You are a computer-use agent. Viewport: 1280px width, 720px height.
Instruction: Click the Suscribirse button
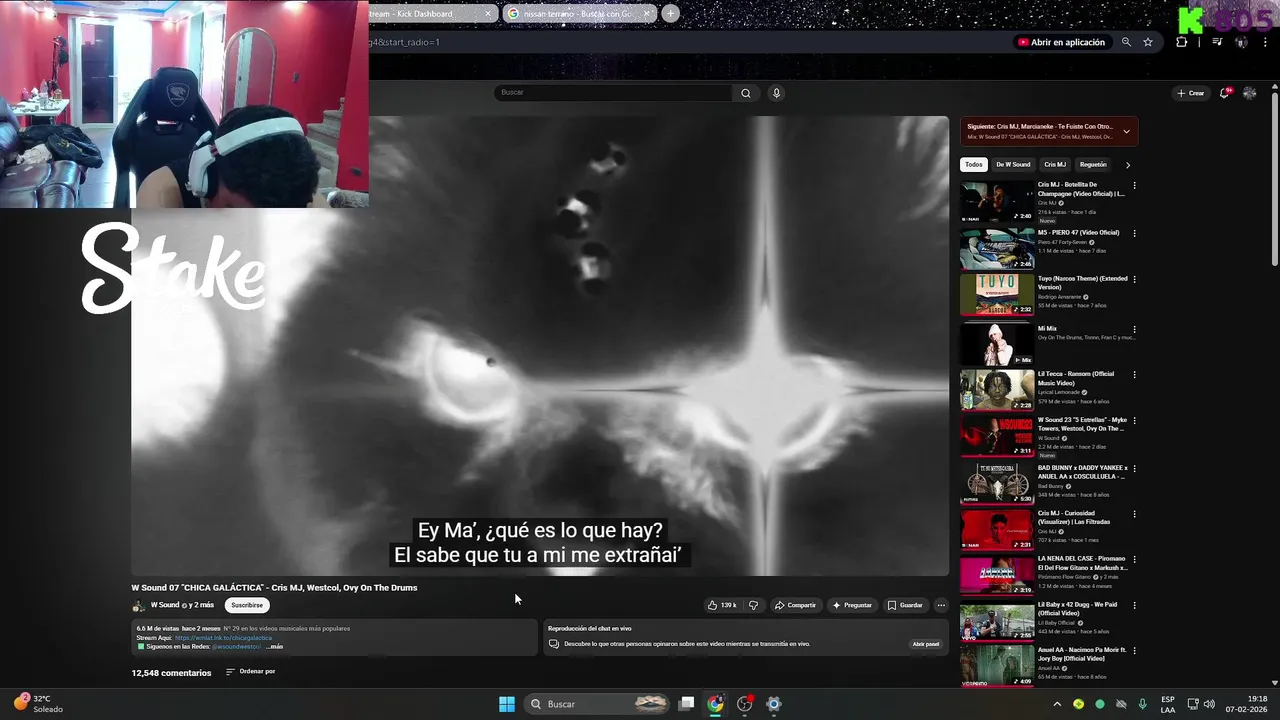pos(247,605)
